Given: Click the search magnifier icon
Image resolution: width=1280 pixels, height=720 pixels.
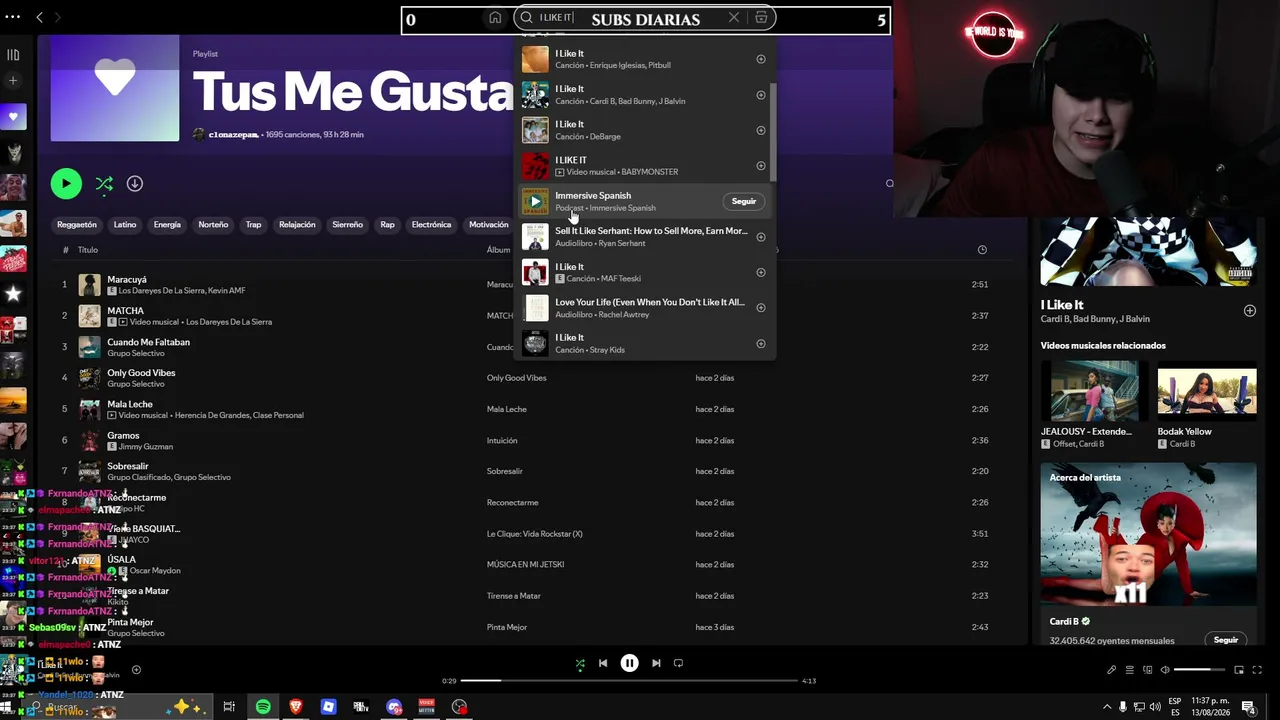Looking at the screenshot, I should click(527, 18).
